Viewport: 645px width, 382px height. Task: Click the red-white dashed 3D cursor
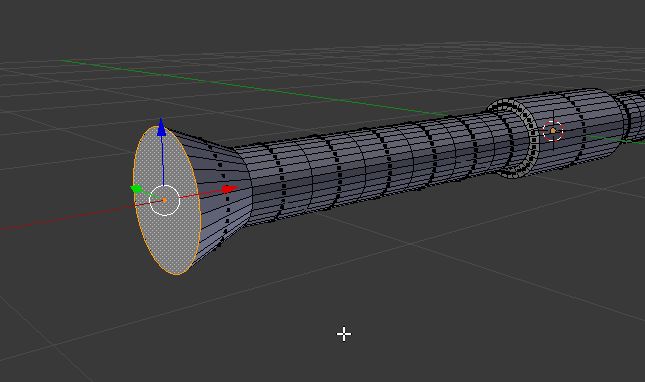[553, 131]
